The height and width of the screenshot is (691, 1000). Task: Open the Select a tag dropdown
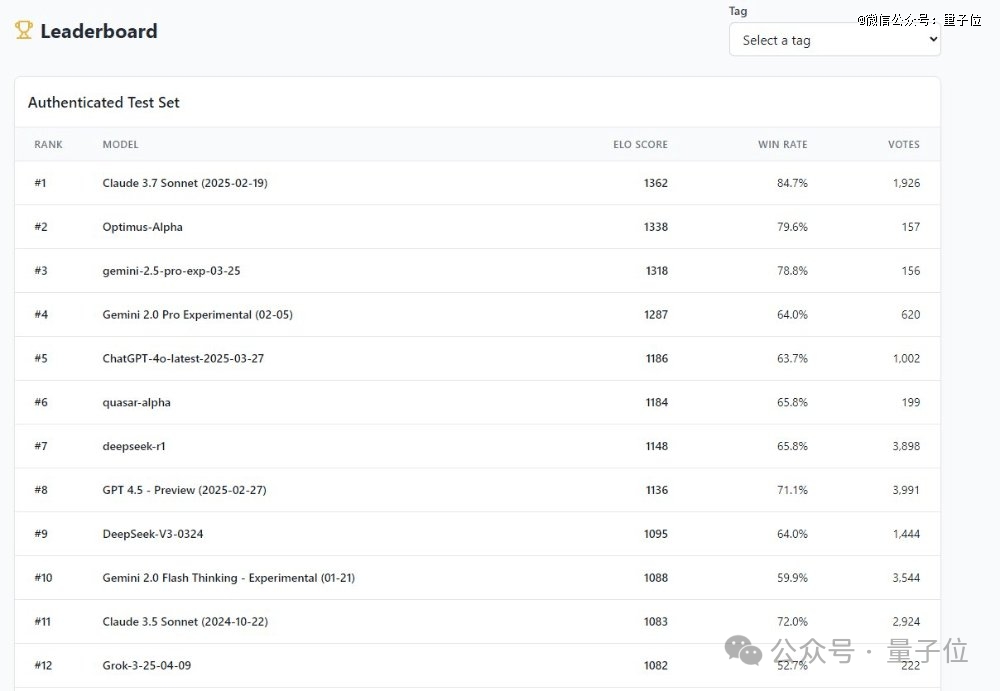click(834, 40)
